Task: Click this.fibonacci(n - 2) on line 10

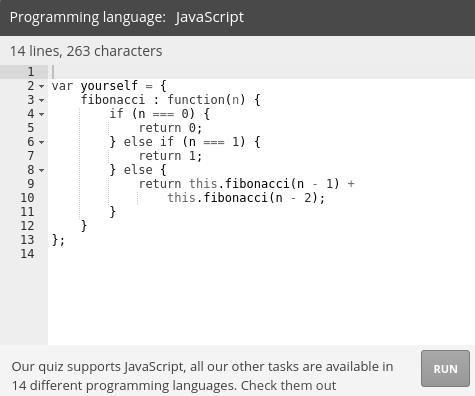Action: pyautogui.click(x=242, y=198)
